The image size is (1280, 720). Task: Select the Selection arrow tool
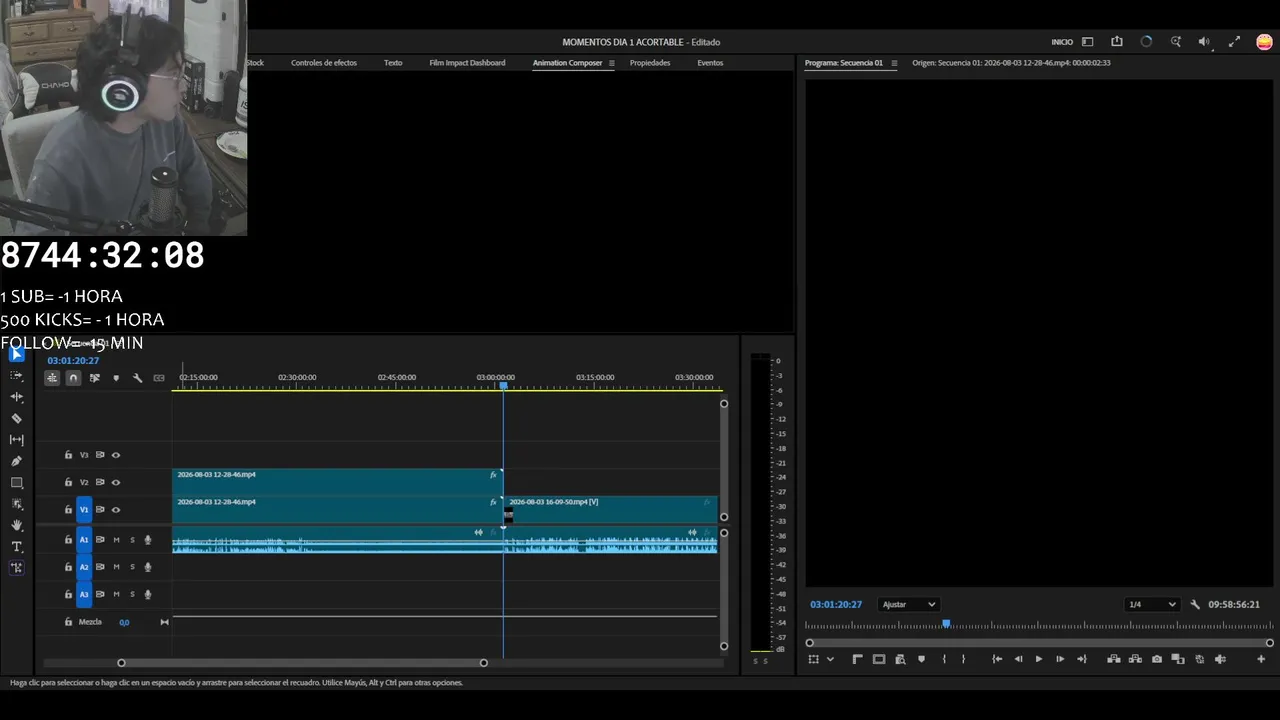(x=16, y=354)
